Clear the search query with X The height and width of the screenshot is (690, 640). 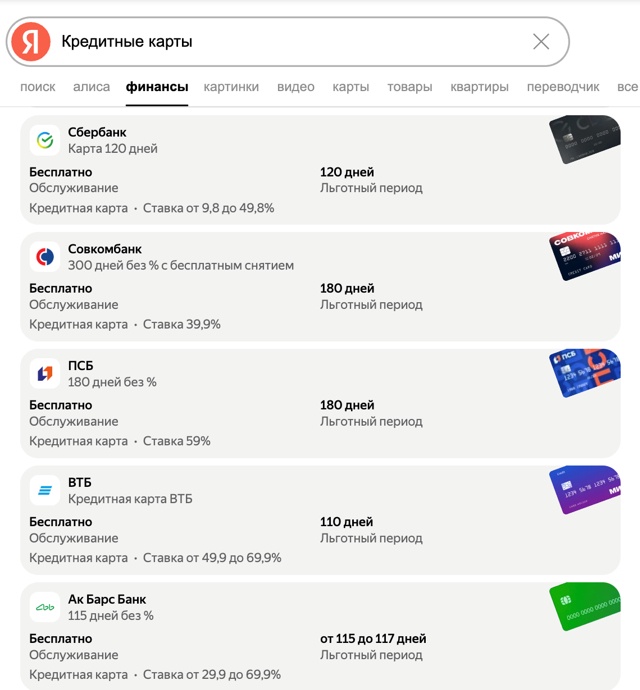tap(541, 41)
